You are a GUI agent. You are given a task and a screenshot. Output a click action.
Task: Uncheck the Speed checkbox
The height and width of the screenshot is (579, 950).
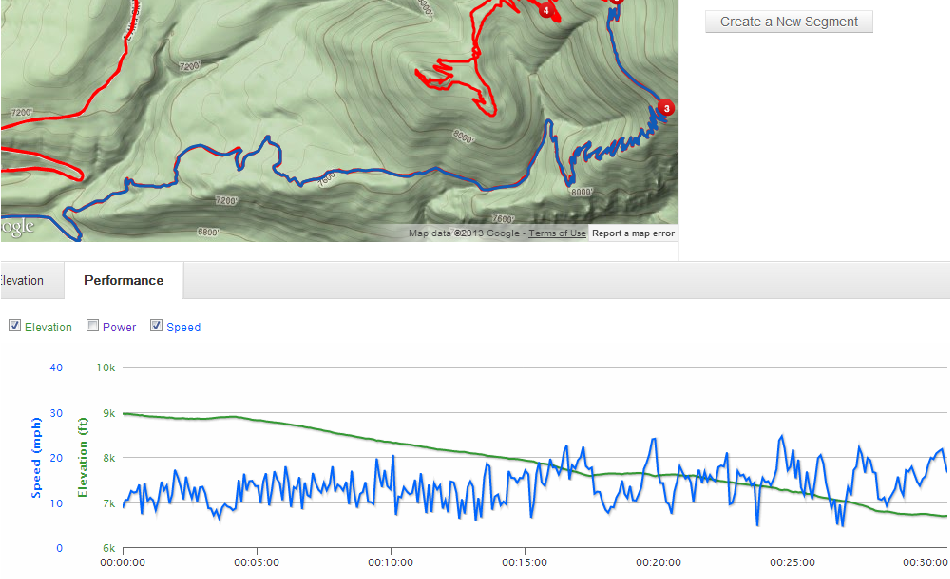(x=156, y=325)
